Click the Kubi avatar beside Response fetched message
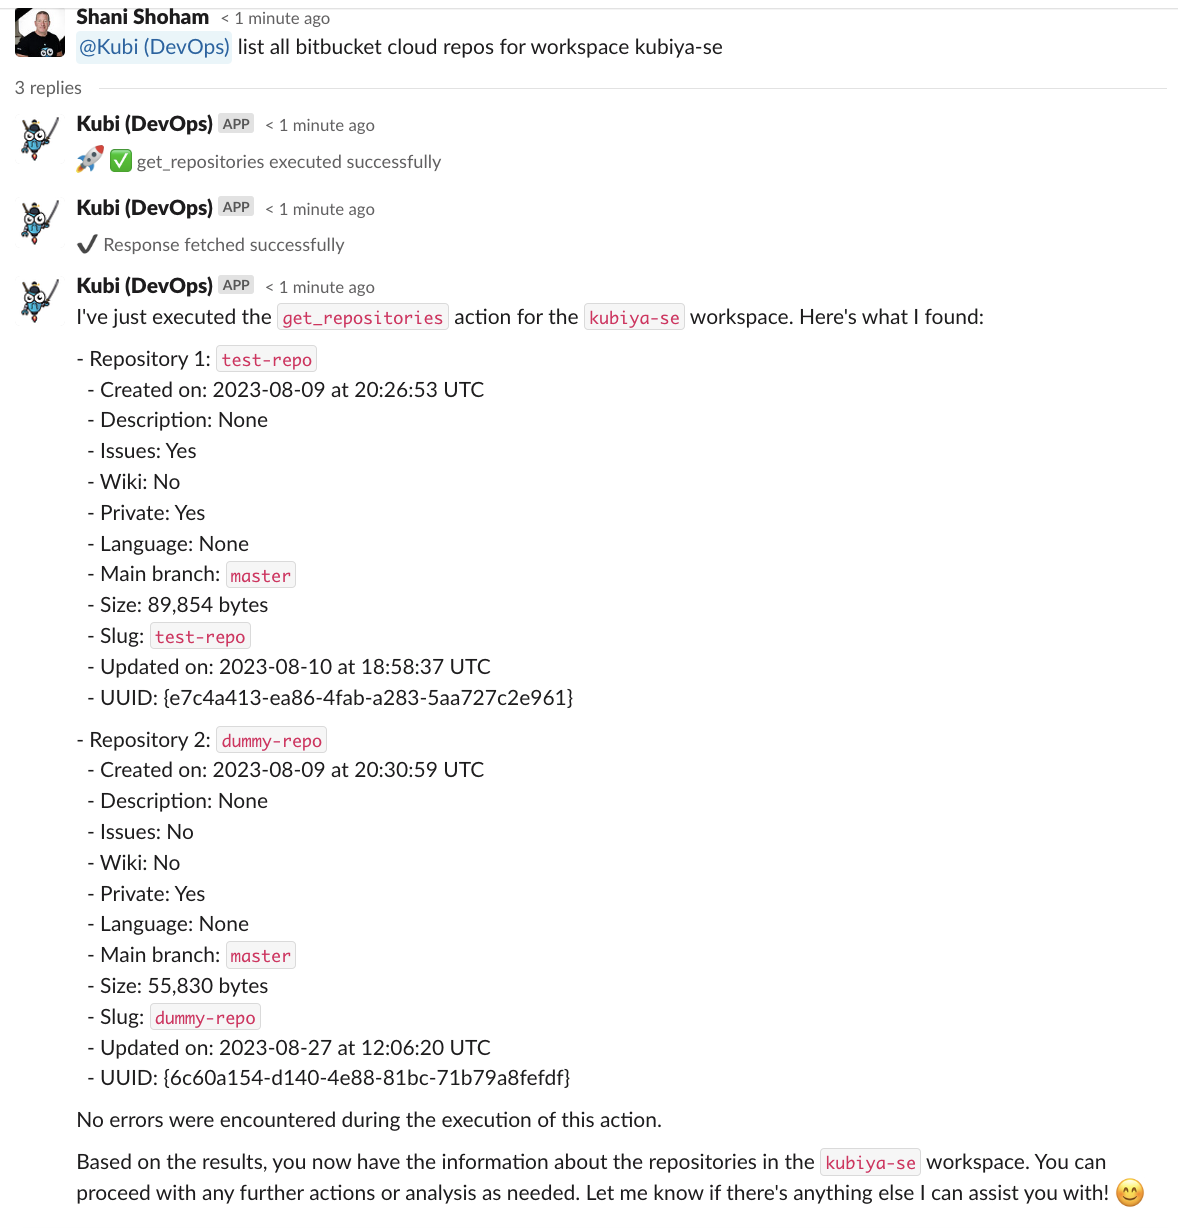 click(x=39, y=222)
